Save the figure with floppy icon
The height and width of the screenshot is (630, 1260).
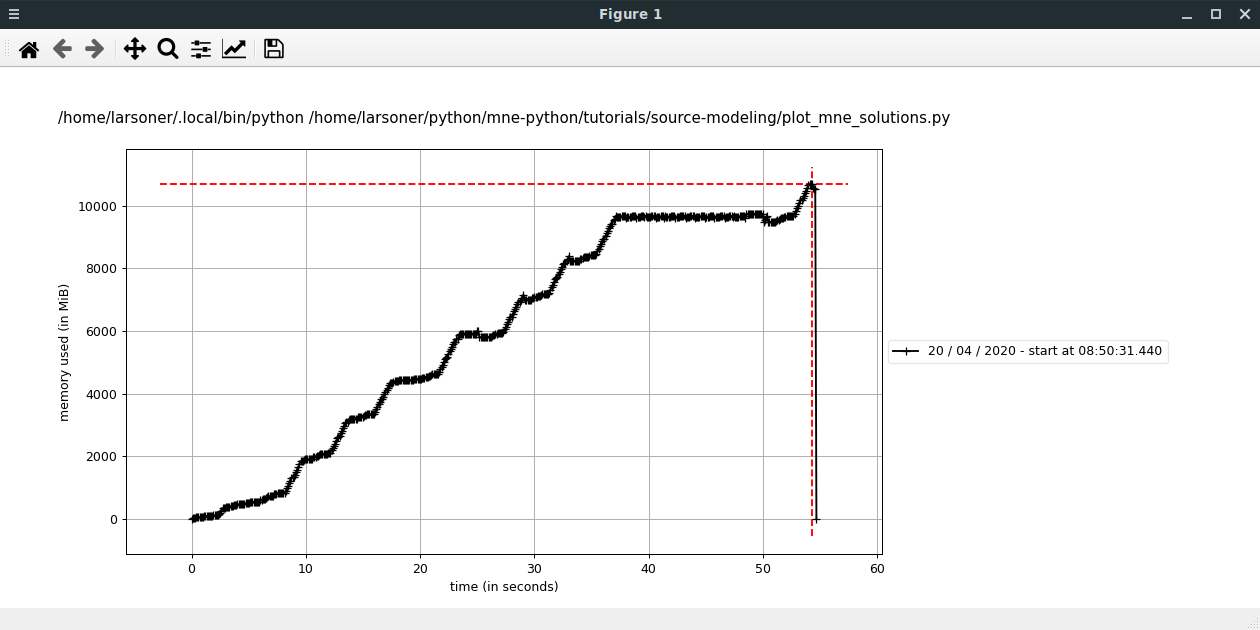274,49
